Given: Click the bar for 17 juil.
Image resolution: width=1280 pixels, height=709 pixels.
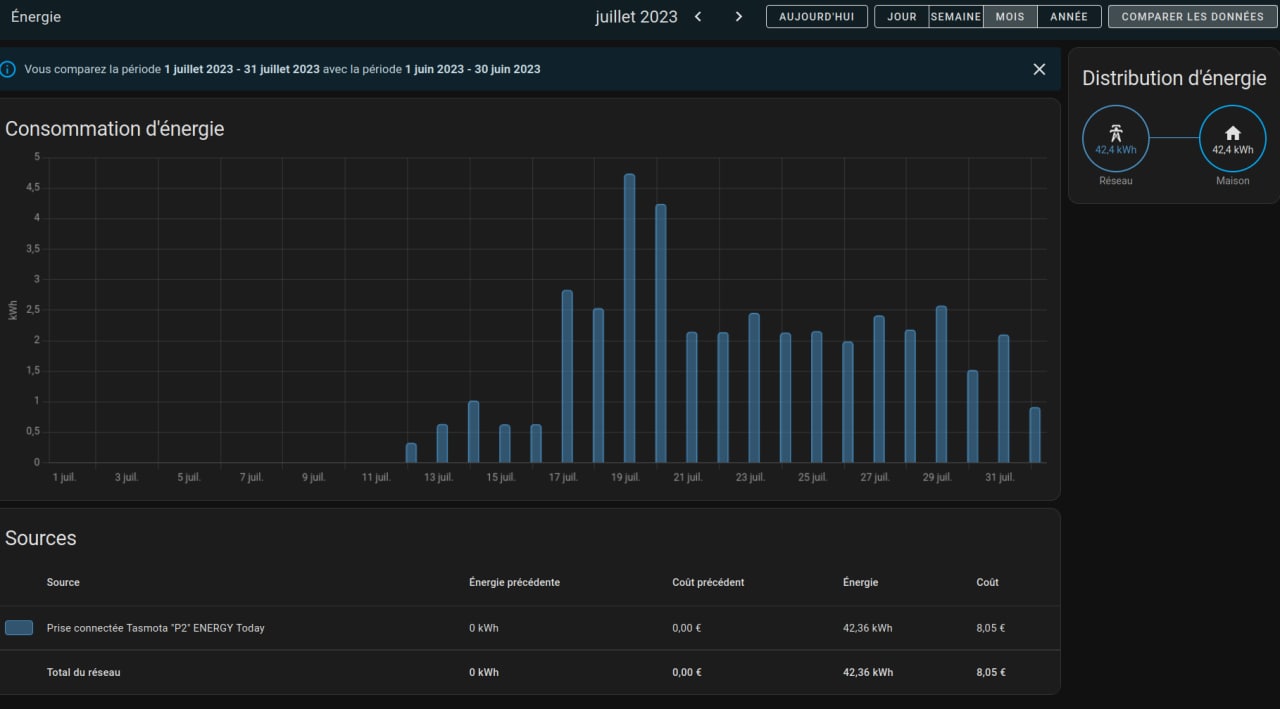Looking at the screenshot, I should click(567, 376).
